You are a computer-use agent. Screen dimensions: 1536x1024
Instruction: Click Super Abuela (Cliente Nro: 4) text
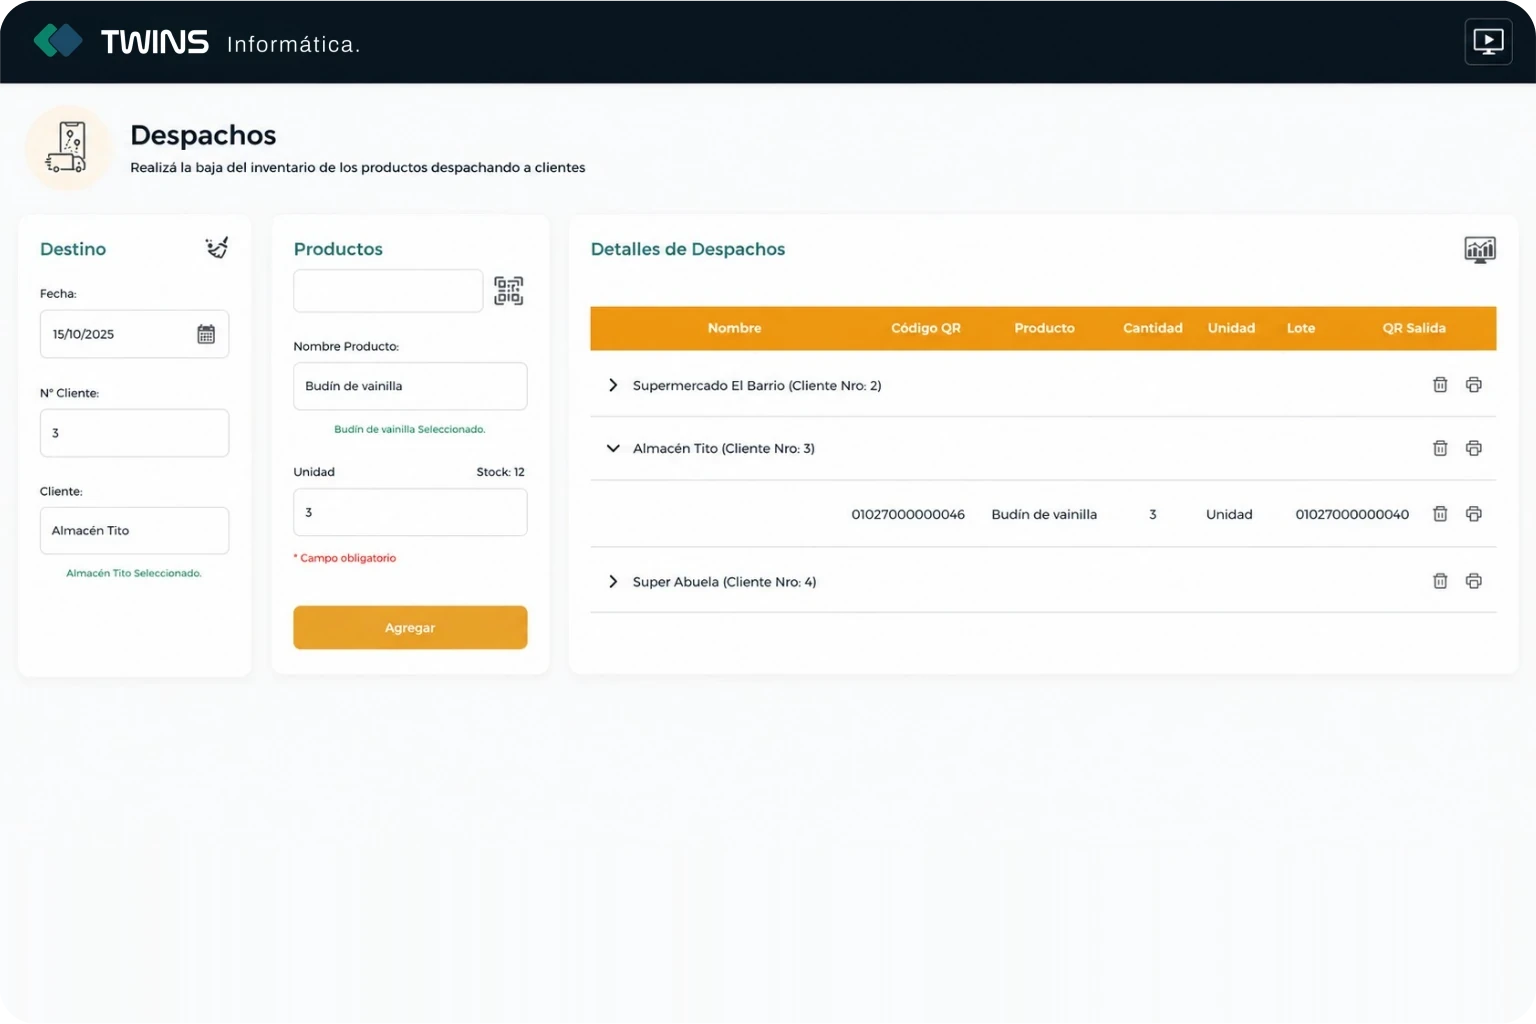coord(724,581)
